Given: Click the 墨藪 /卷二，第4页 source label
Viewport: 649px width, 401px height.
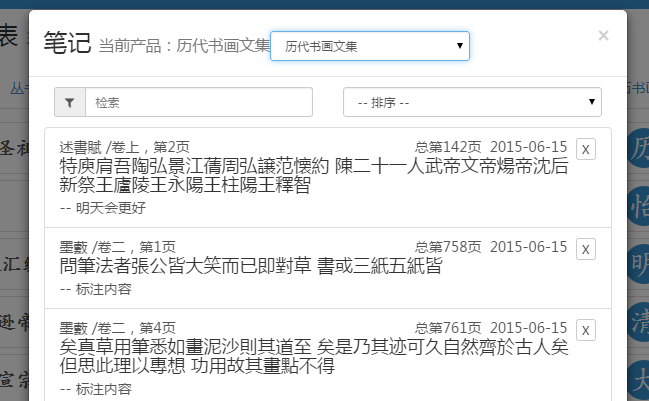Looking at the screenshot, I should coord(118,327).
